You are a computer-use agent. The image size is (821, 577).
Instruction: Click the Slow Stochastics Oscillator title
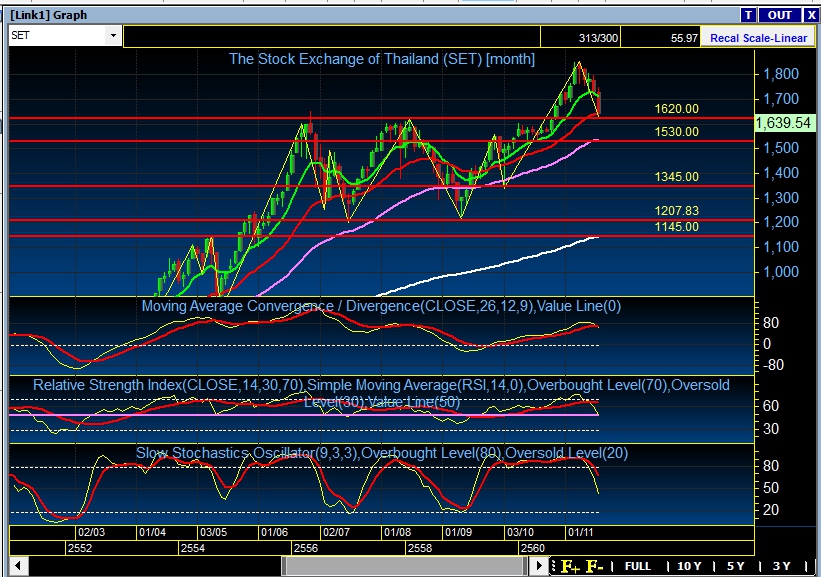pos(382,453)
